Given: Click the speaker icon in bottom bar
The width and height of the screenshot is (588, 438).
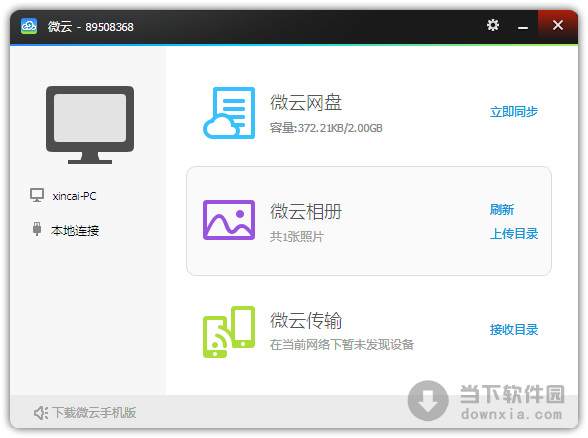Looking at the screenshot, I should point(41,413).
